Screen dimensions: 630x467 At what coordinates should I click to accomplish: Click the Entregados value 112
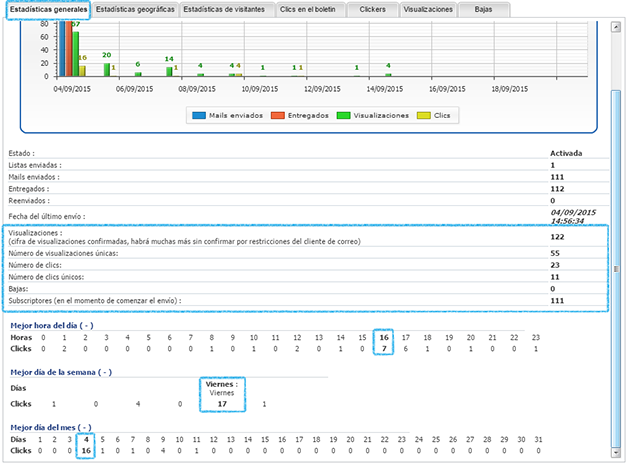coord(557,189)
